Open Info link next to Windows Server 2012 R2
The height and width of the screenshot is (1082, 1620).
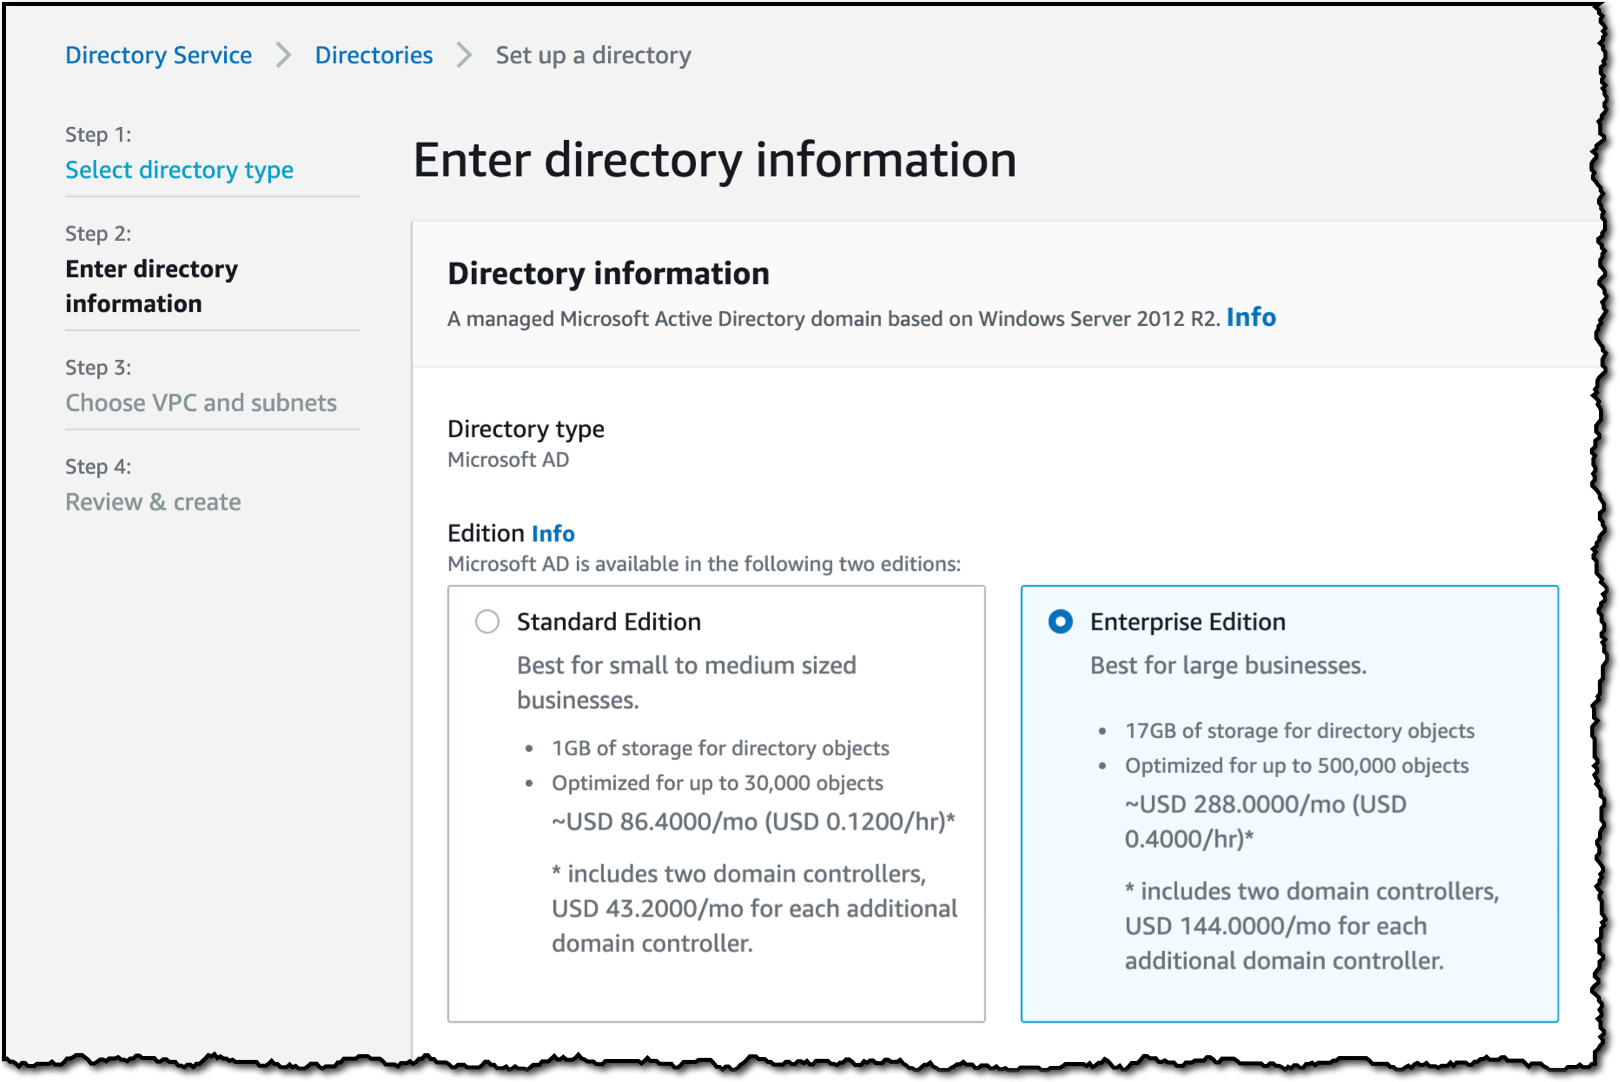(1251, 317)
